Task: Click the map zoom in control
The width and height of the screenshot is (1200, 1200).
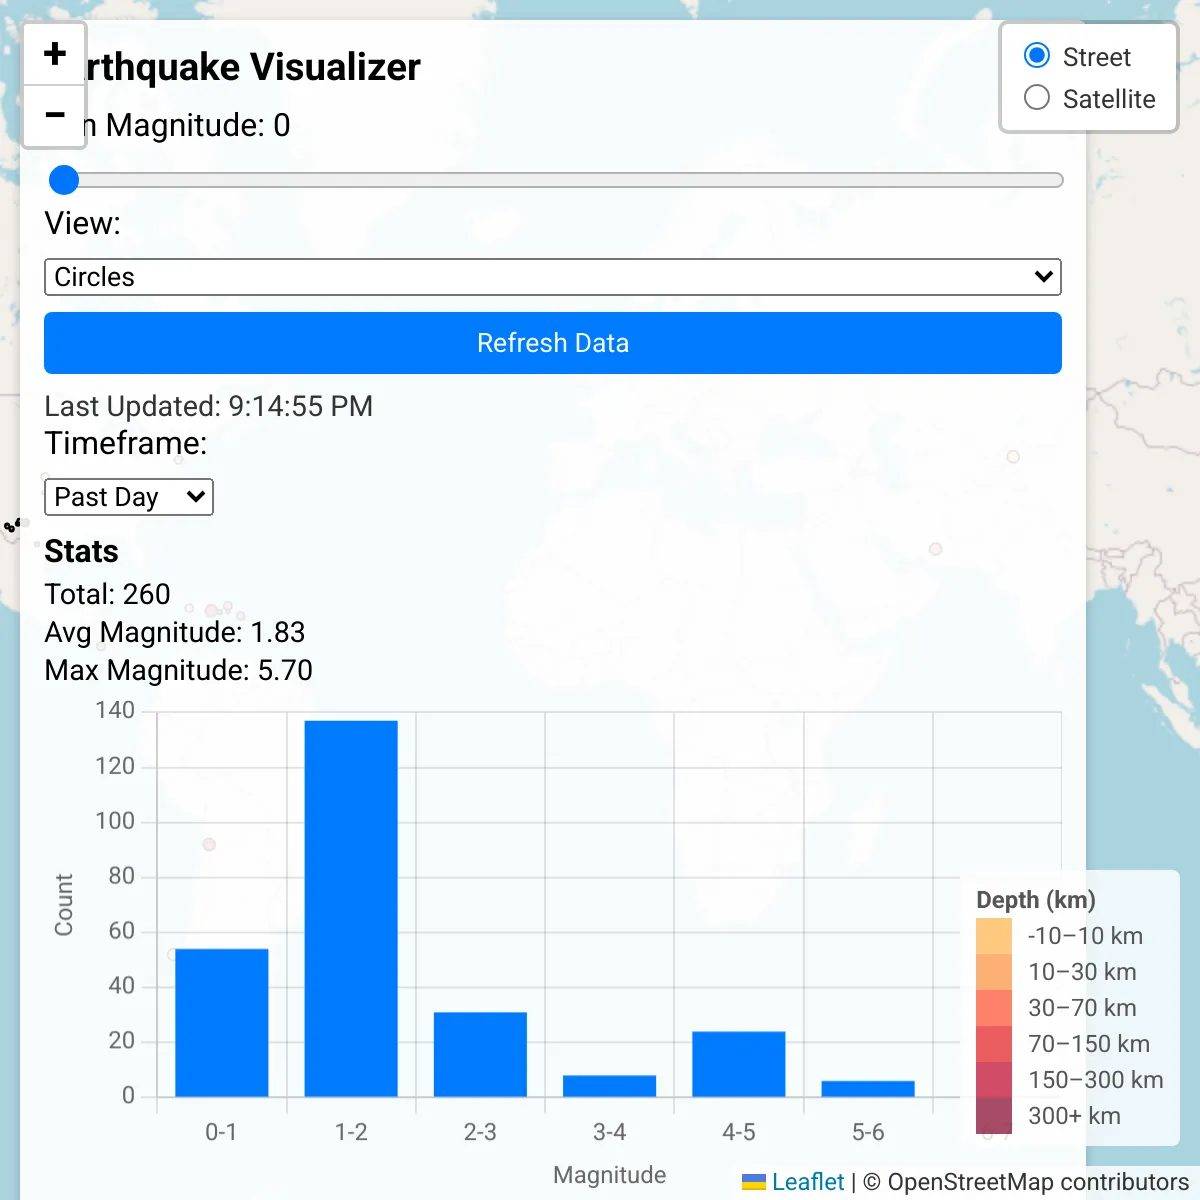Action: (55, 55)
